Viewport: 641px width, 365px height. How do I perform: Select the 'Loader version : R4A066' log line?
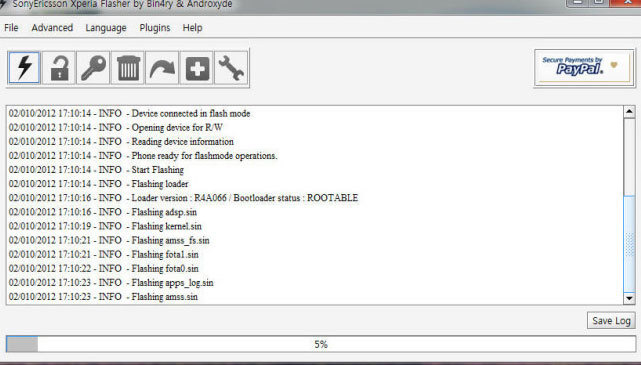[x=184, y=198]
